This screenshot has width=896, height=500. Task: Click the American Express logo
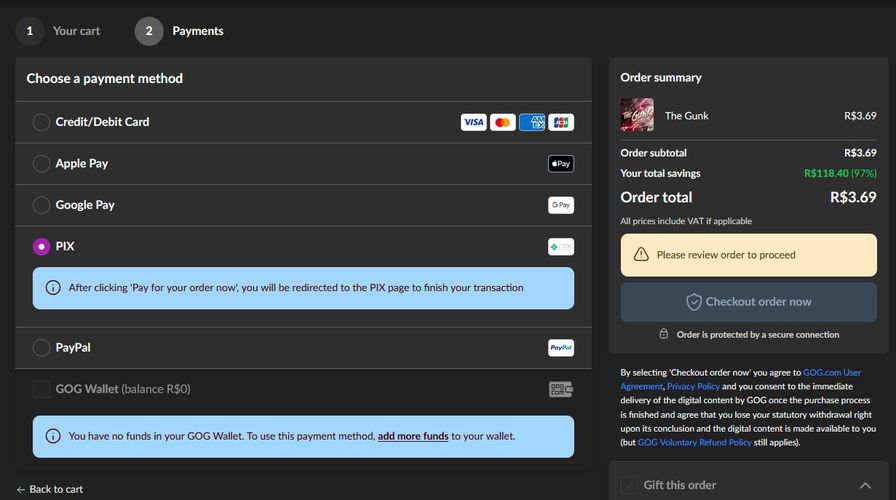point(532,122)
